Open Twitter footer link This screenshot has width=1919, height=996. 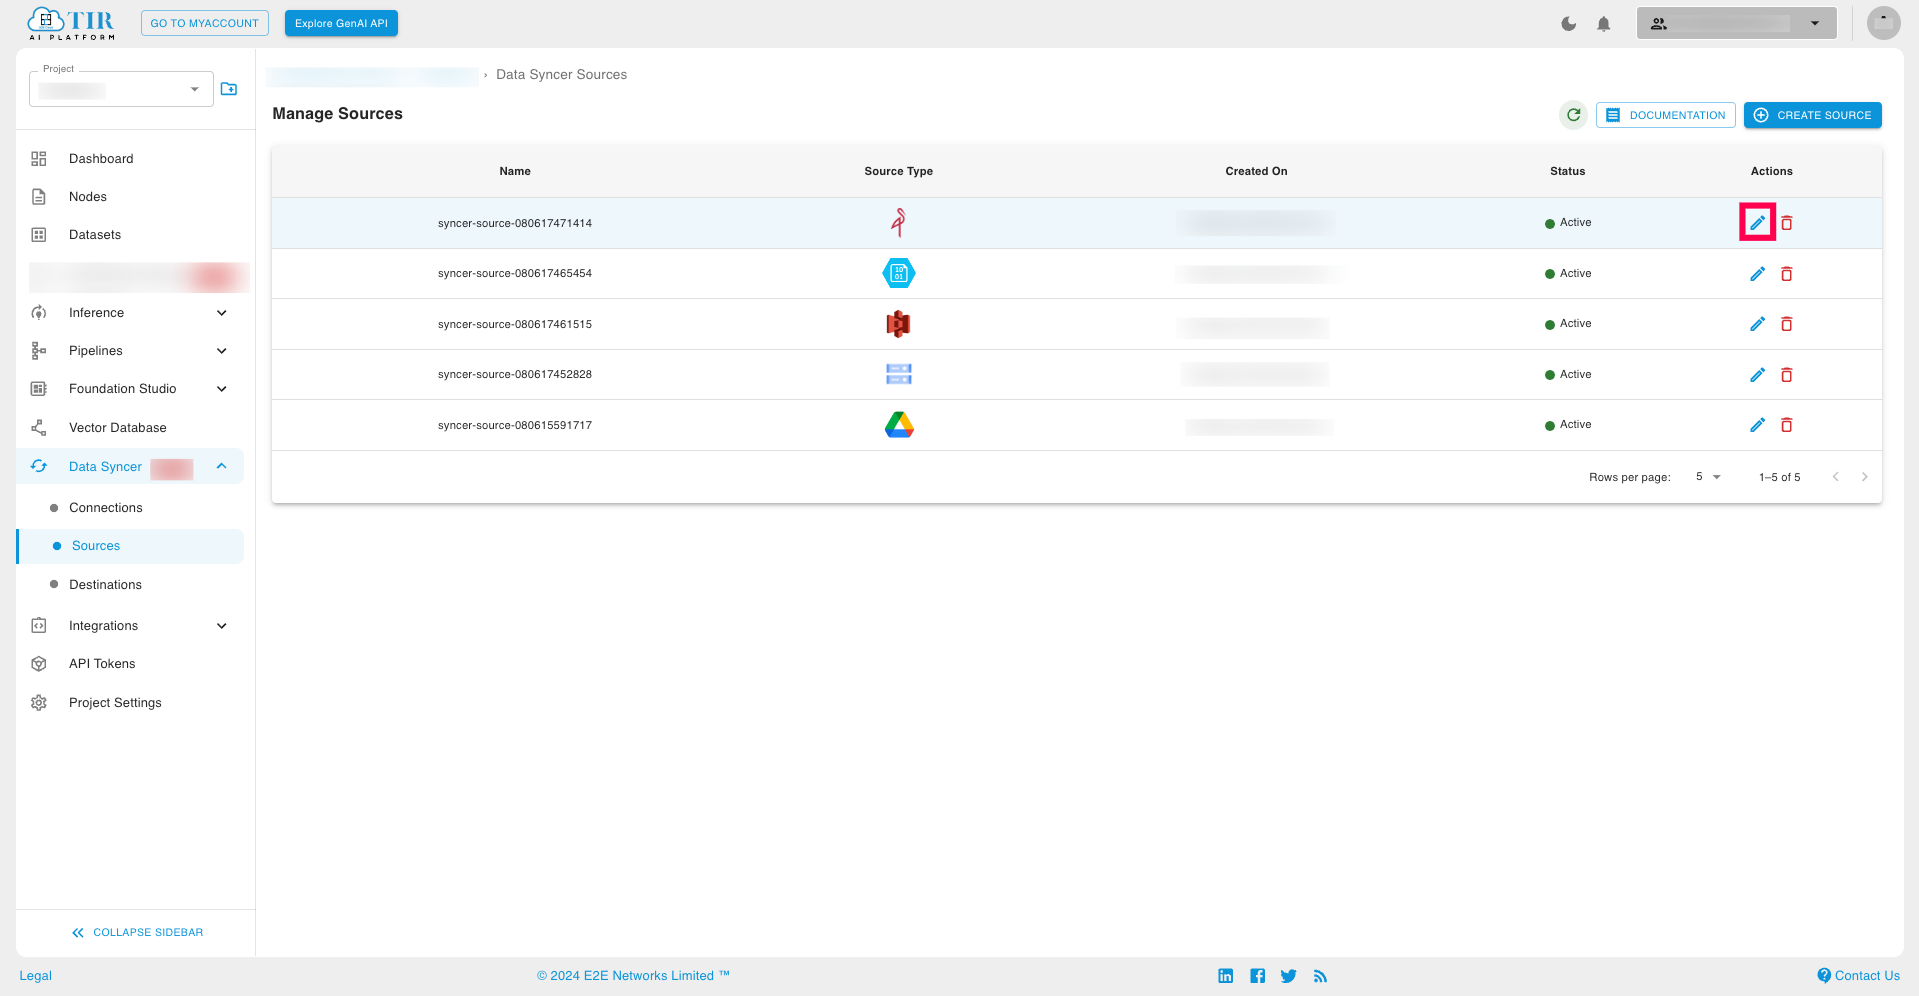tap(1289, 976)
